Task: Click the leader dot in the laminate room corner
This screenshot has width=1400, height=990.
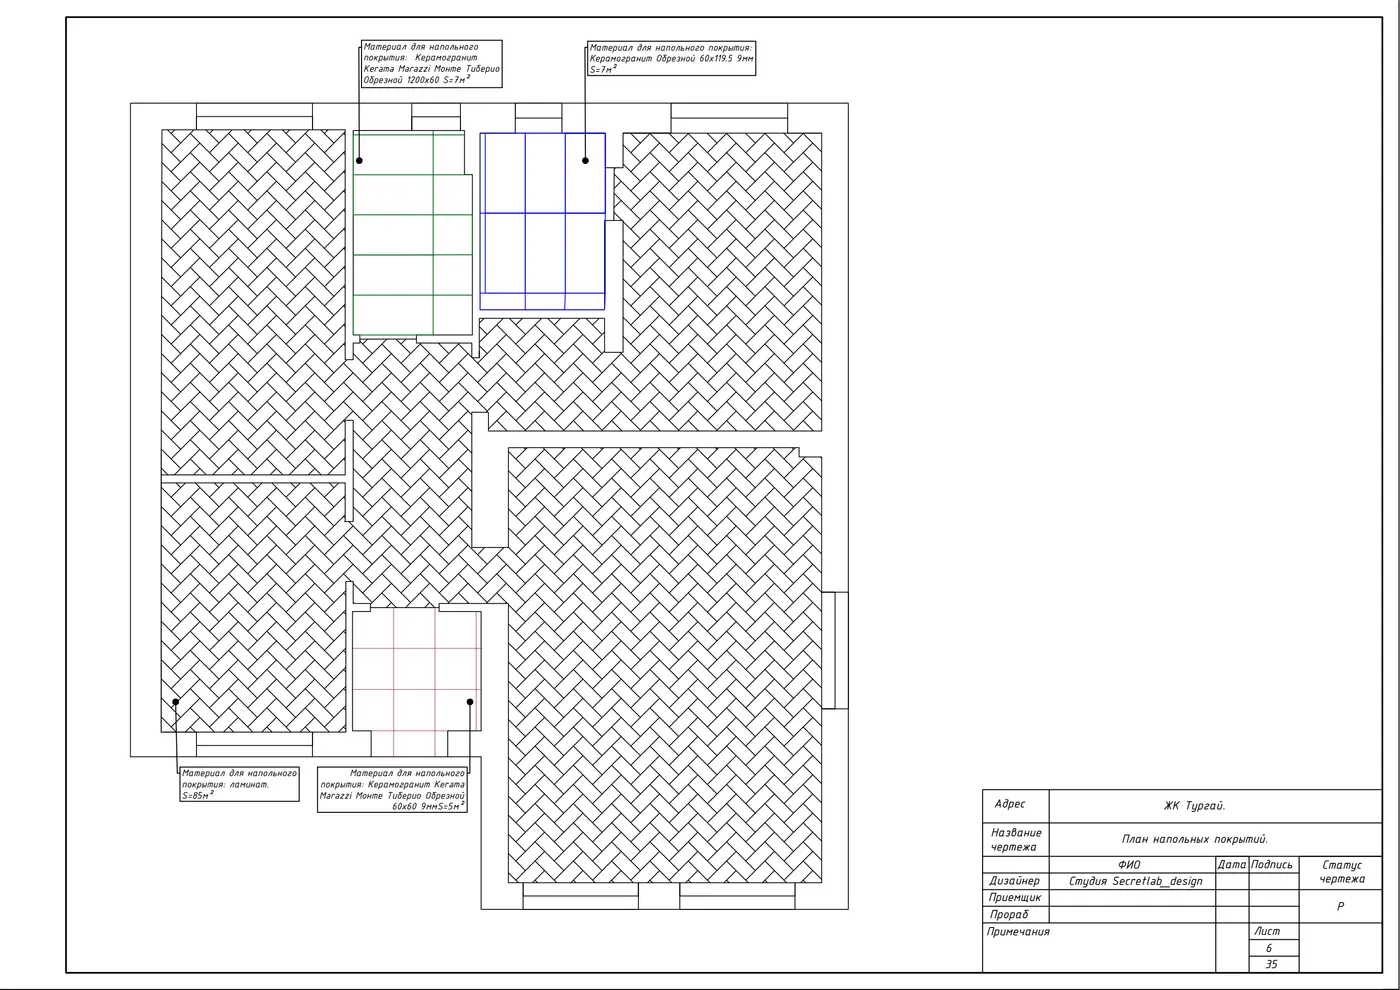Action: tap(176, 702)
